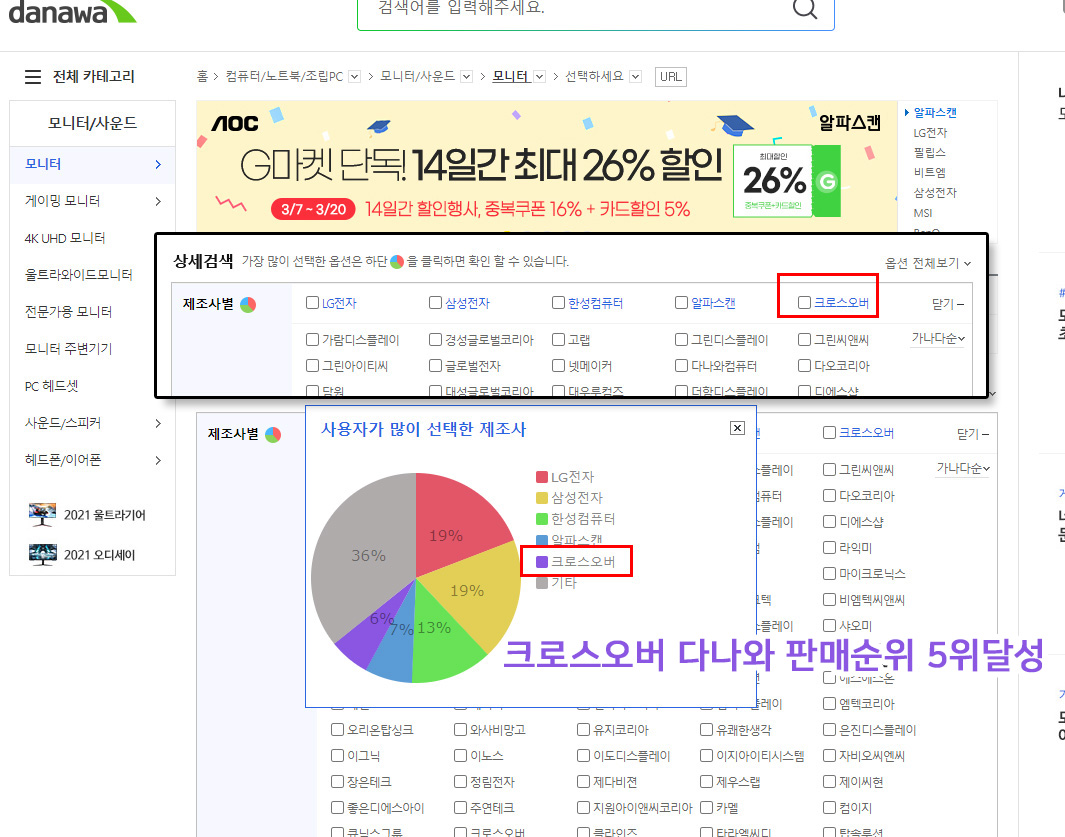Click the danawa logo
This screenshot has height=837, width=1065.
point(70,10)
